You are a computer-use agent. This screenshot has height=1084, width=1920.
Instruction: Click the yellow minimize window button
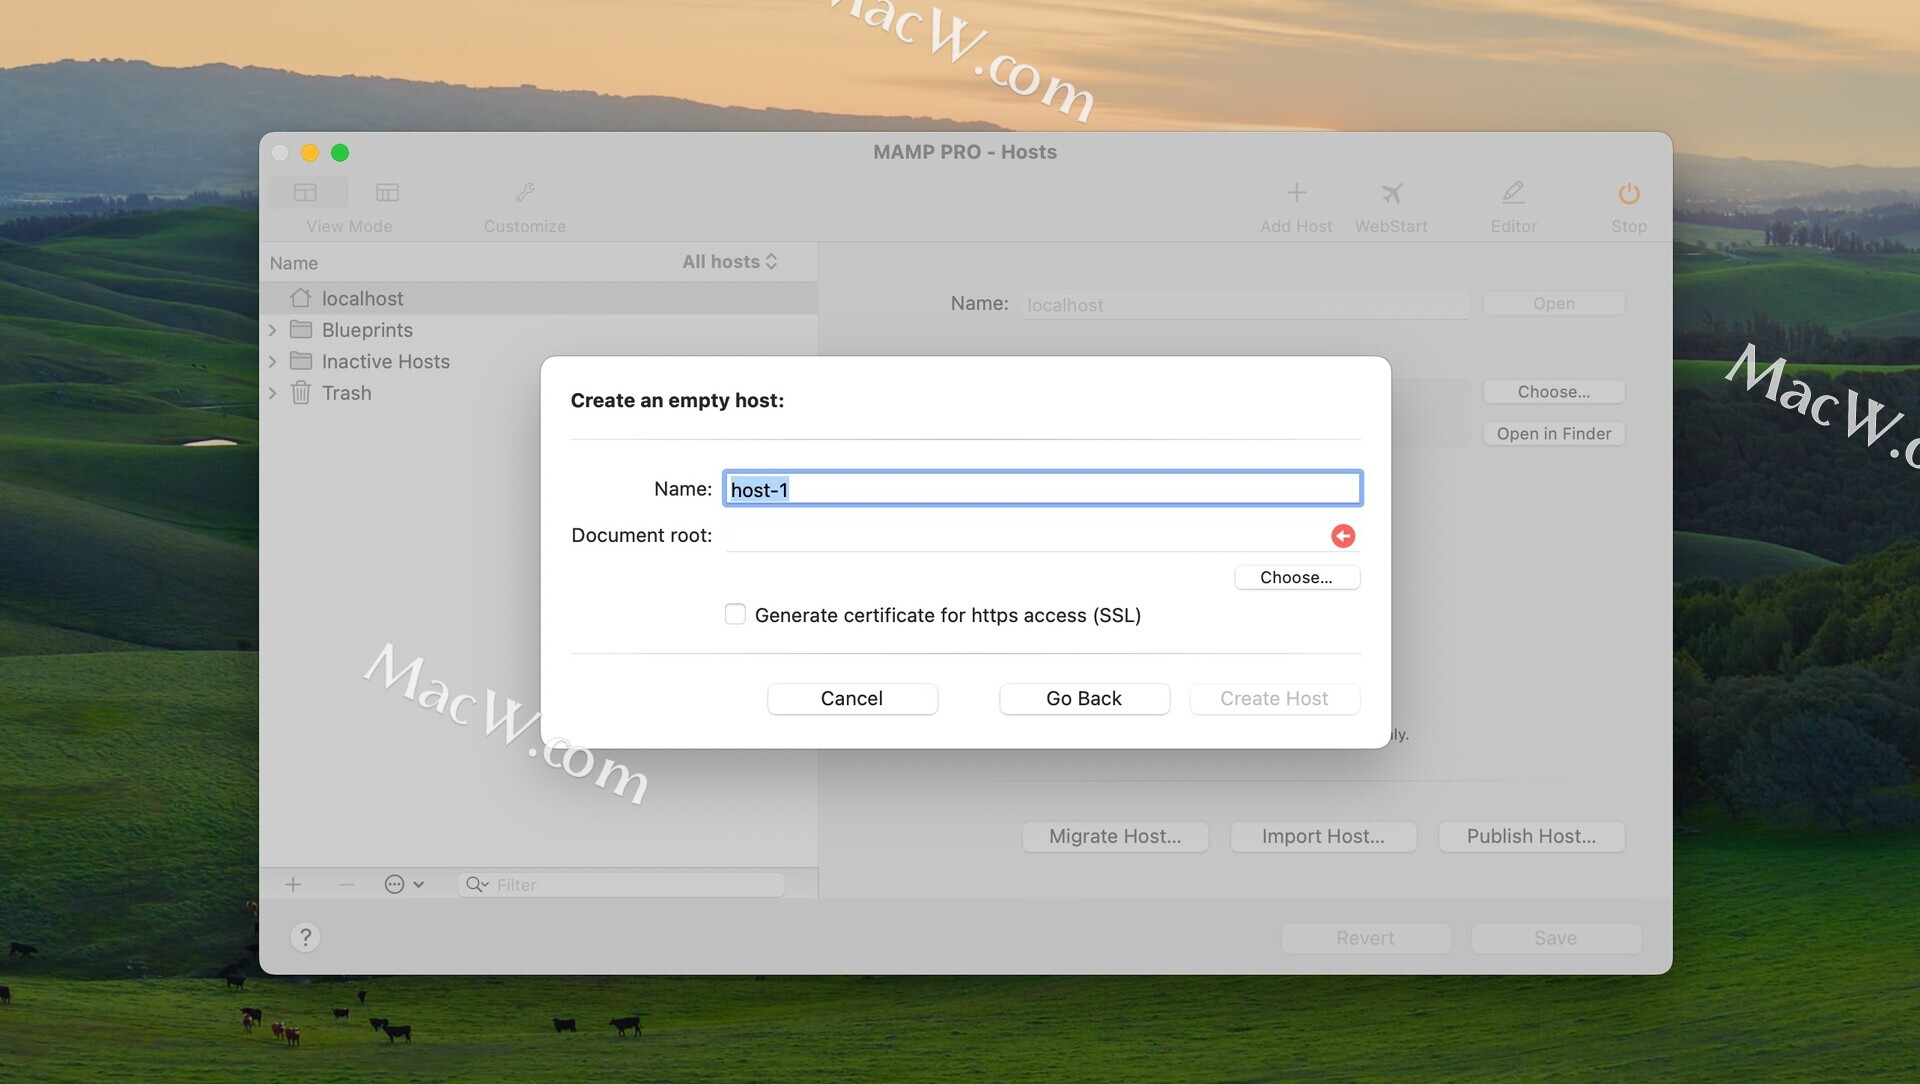[x=310, y=152]
